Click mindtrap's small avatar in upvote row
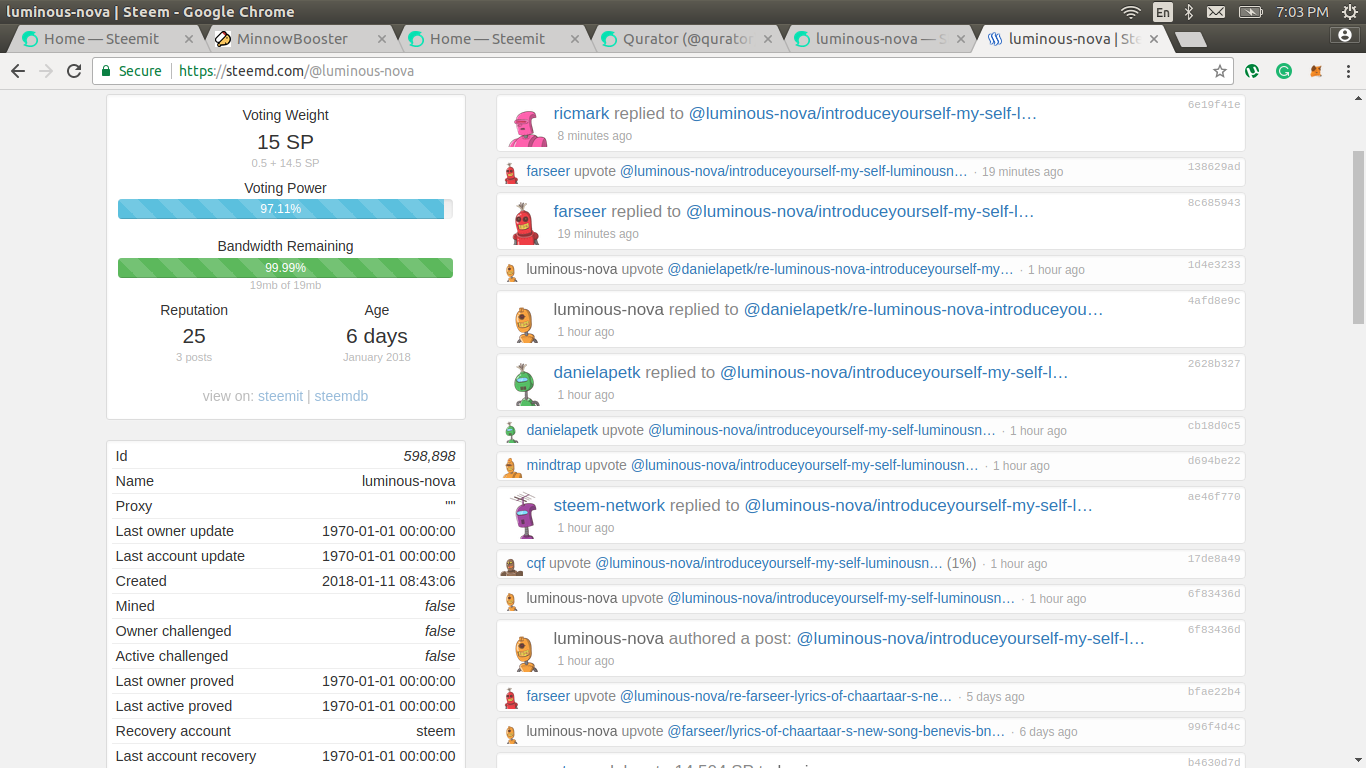This screenshot has height=768, width=1366. [511, 467]
